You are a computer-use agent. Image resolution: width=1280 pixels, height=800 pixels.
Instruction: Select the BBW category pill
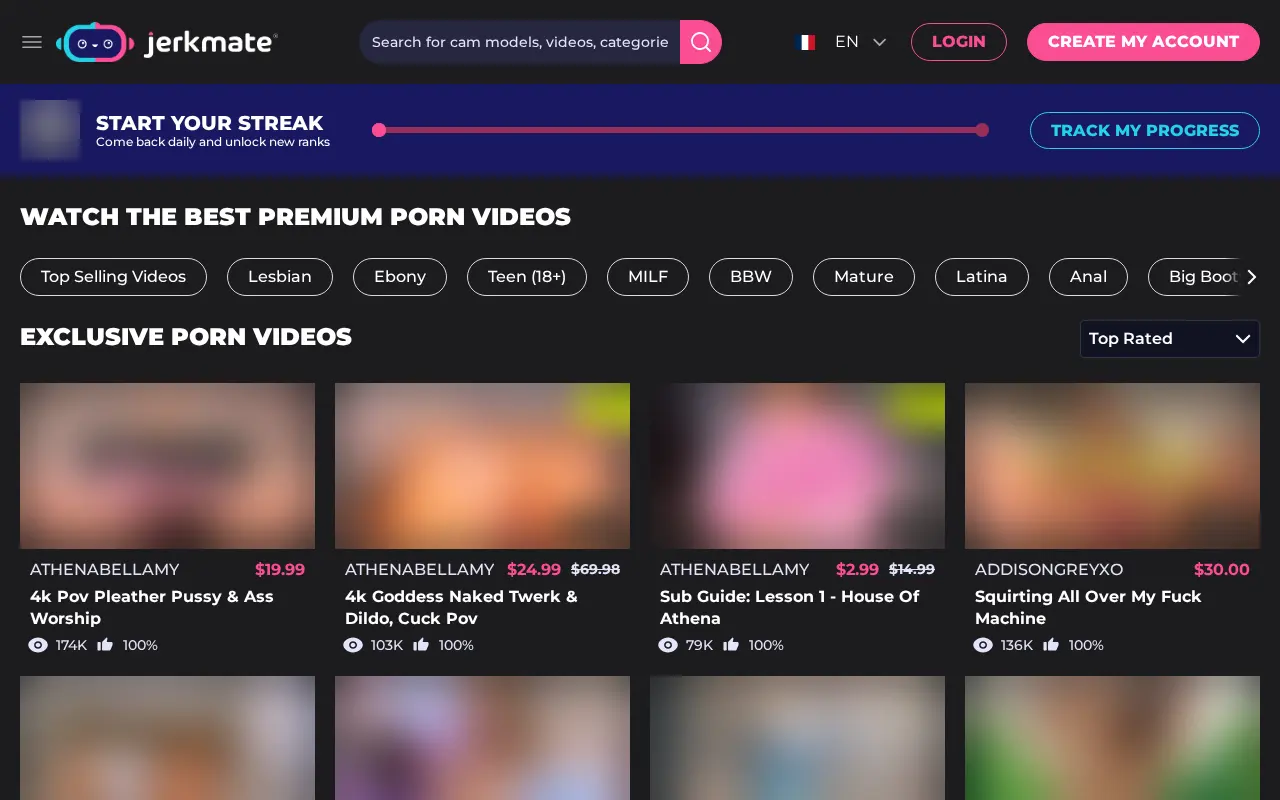point(751,277)
